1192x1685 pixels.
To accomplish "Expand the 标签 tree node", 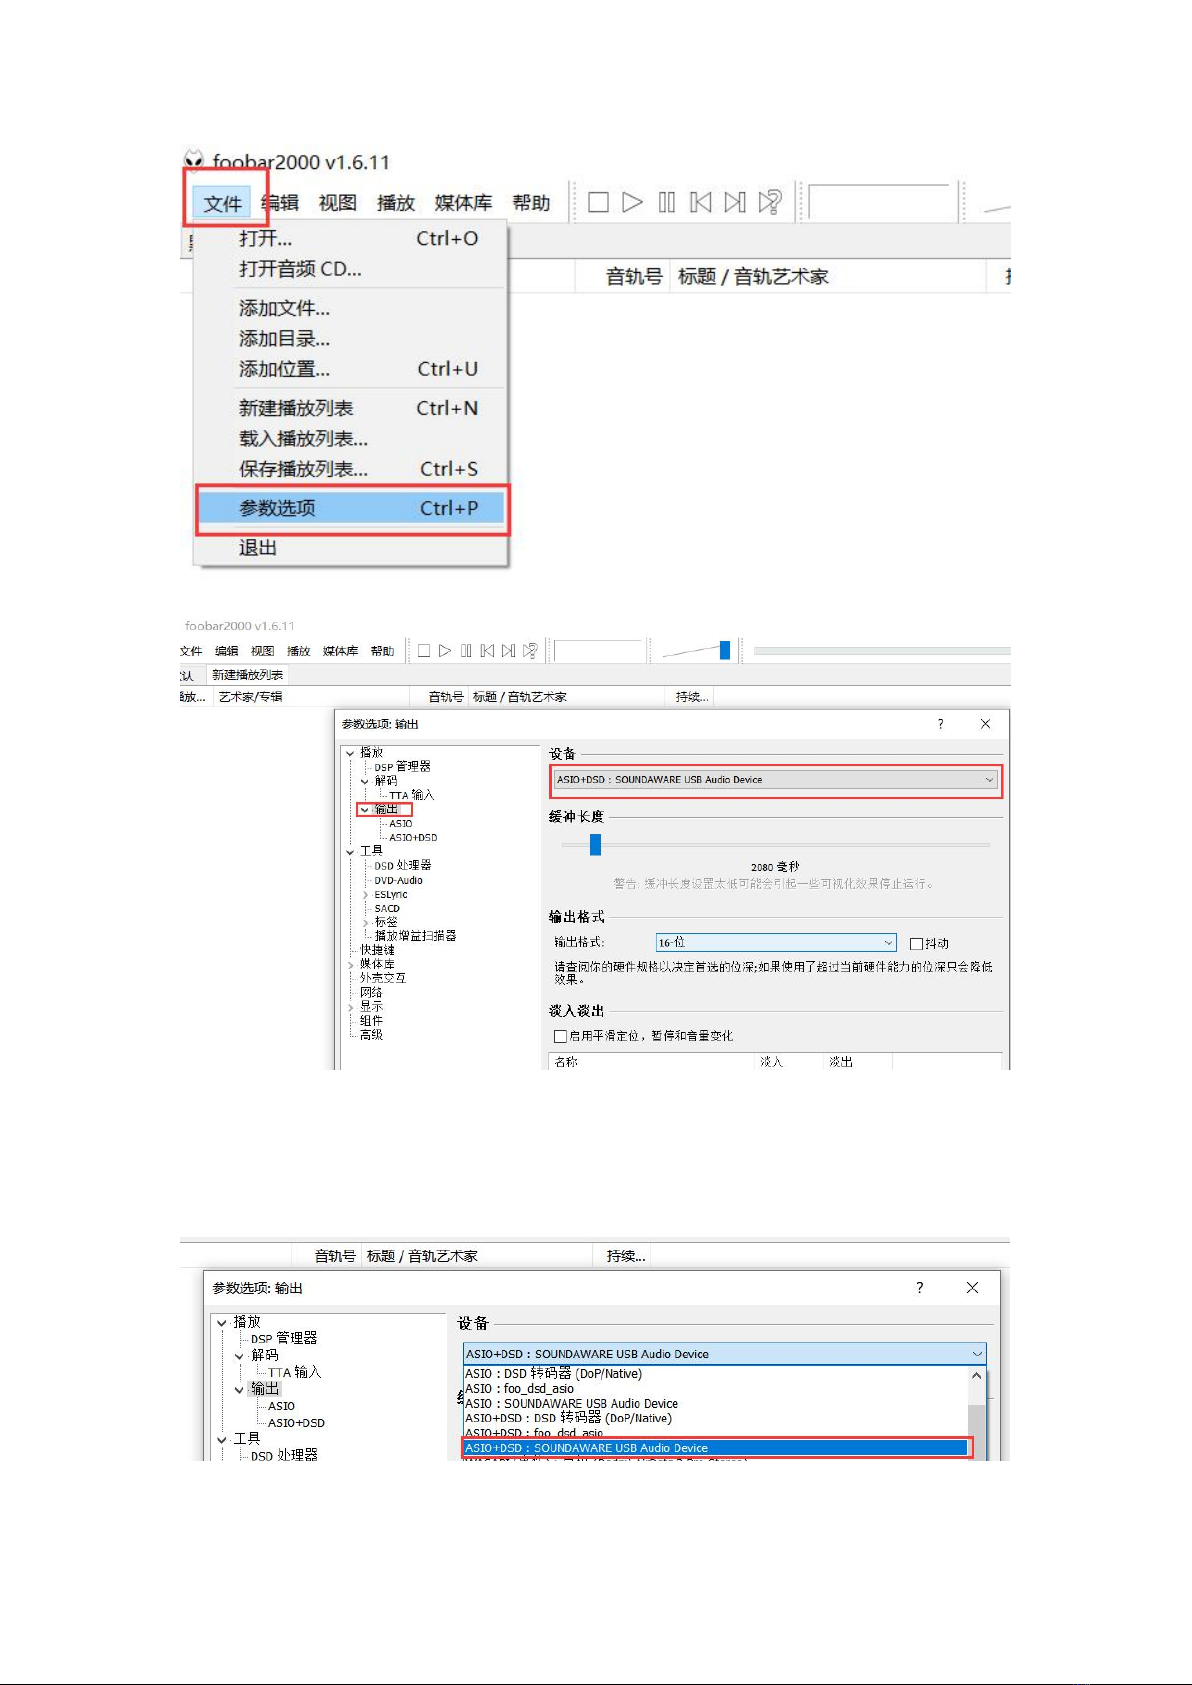I will pyautogui.click(x=365, y=922).
